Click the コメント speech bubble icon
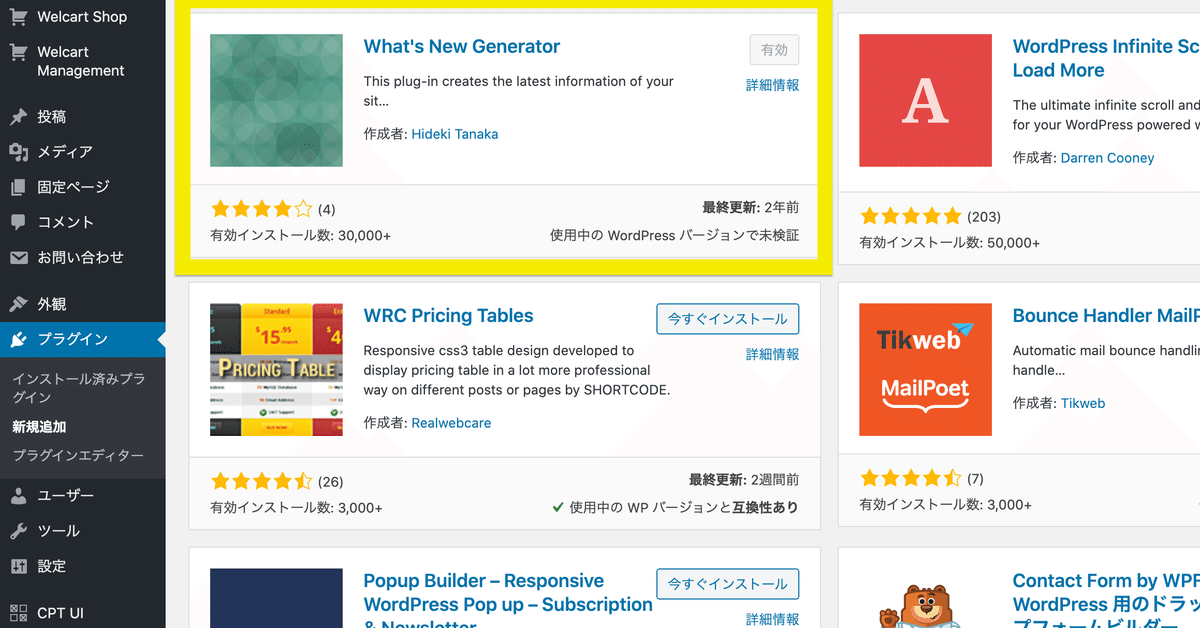The height and width of the screenshot is (628, 1200). point(18,222)
